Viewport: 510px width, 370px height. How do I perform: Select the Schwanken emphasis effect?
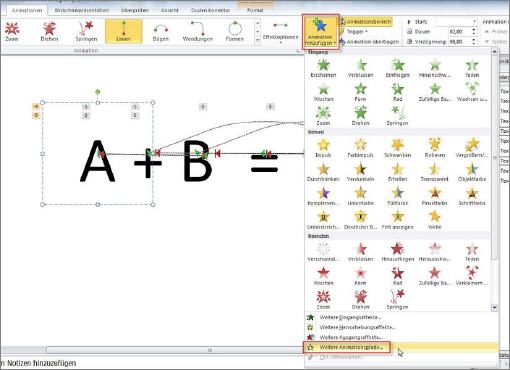398,148
